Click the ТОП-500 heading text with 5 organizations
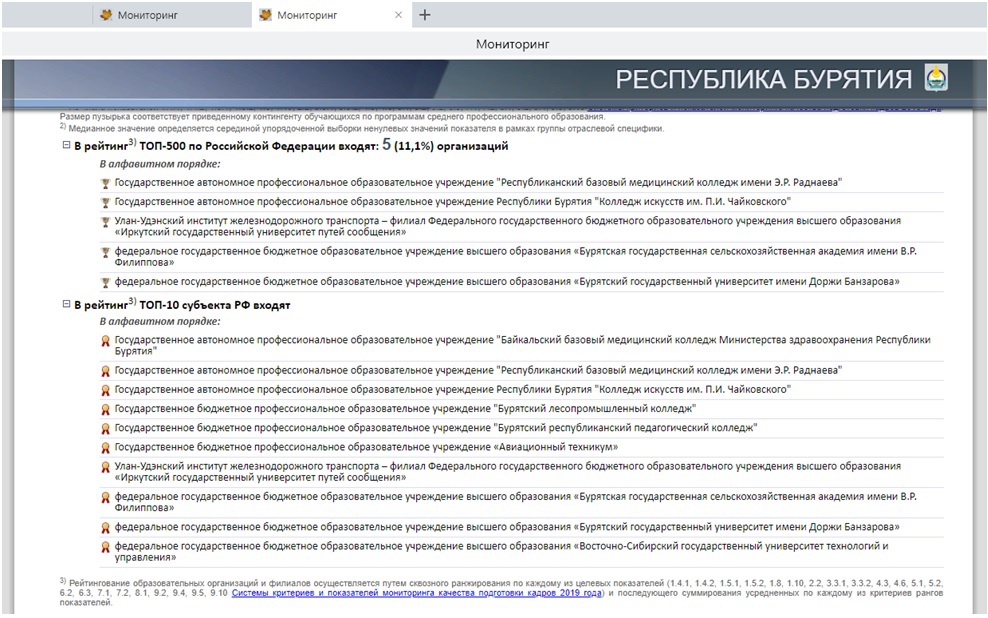Screen dimensions: 988x618 coord(290,146)
